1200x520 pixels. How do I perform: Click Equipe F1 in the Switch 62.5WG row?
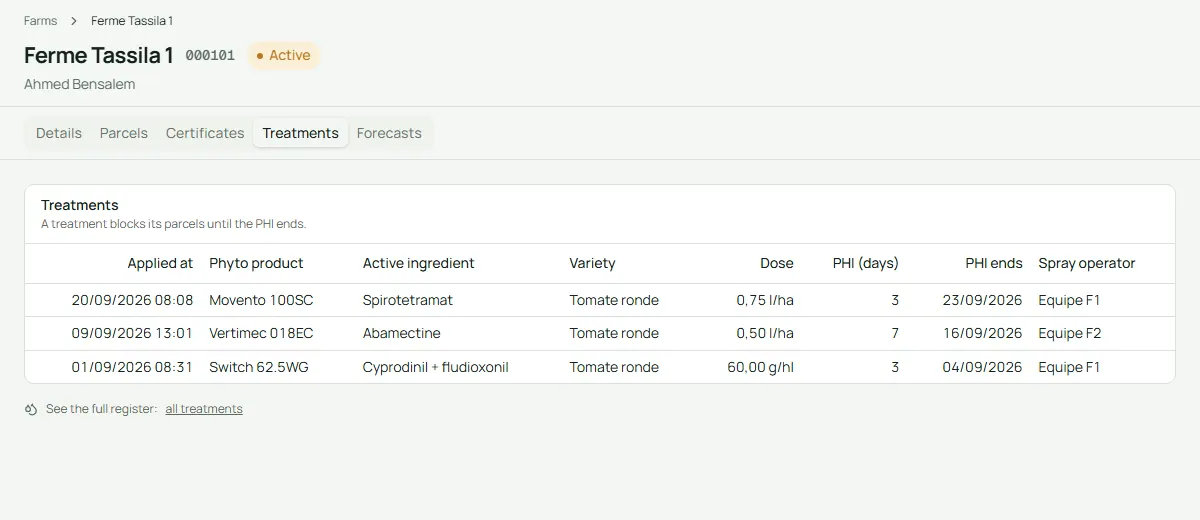coord(1069,367)
